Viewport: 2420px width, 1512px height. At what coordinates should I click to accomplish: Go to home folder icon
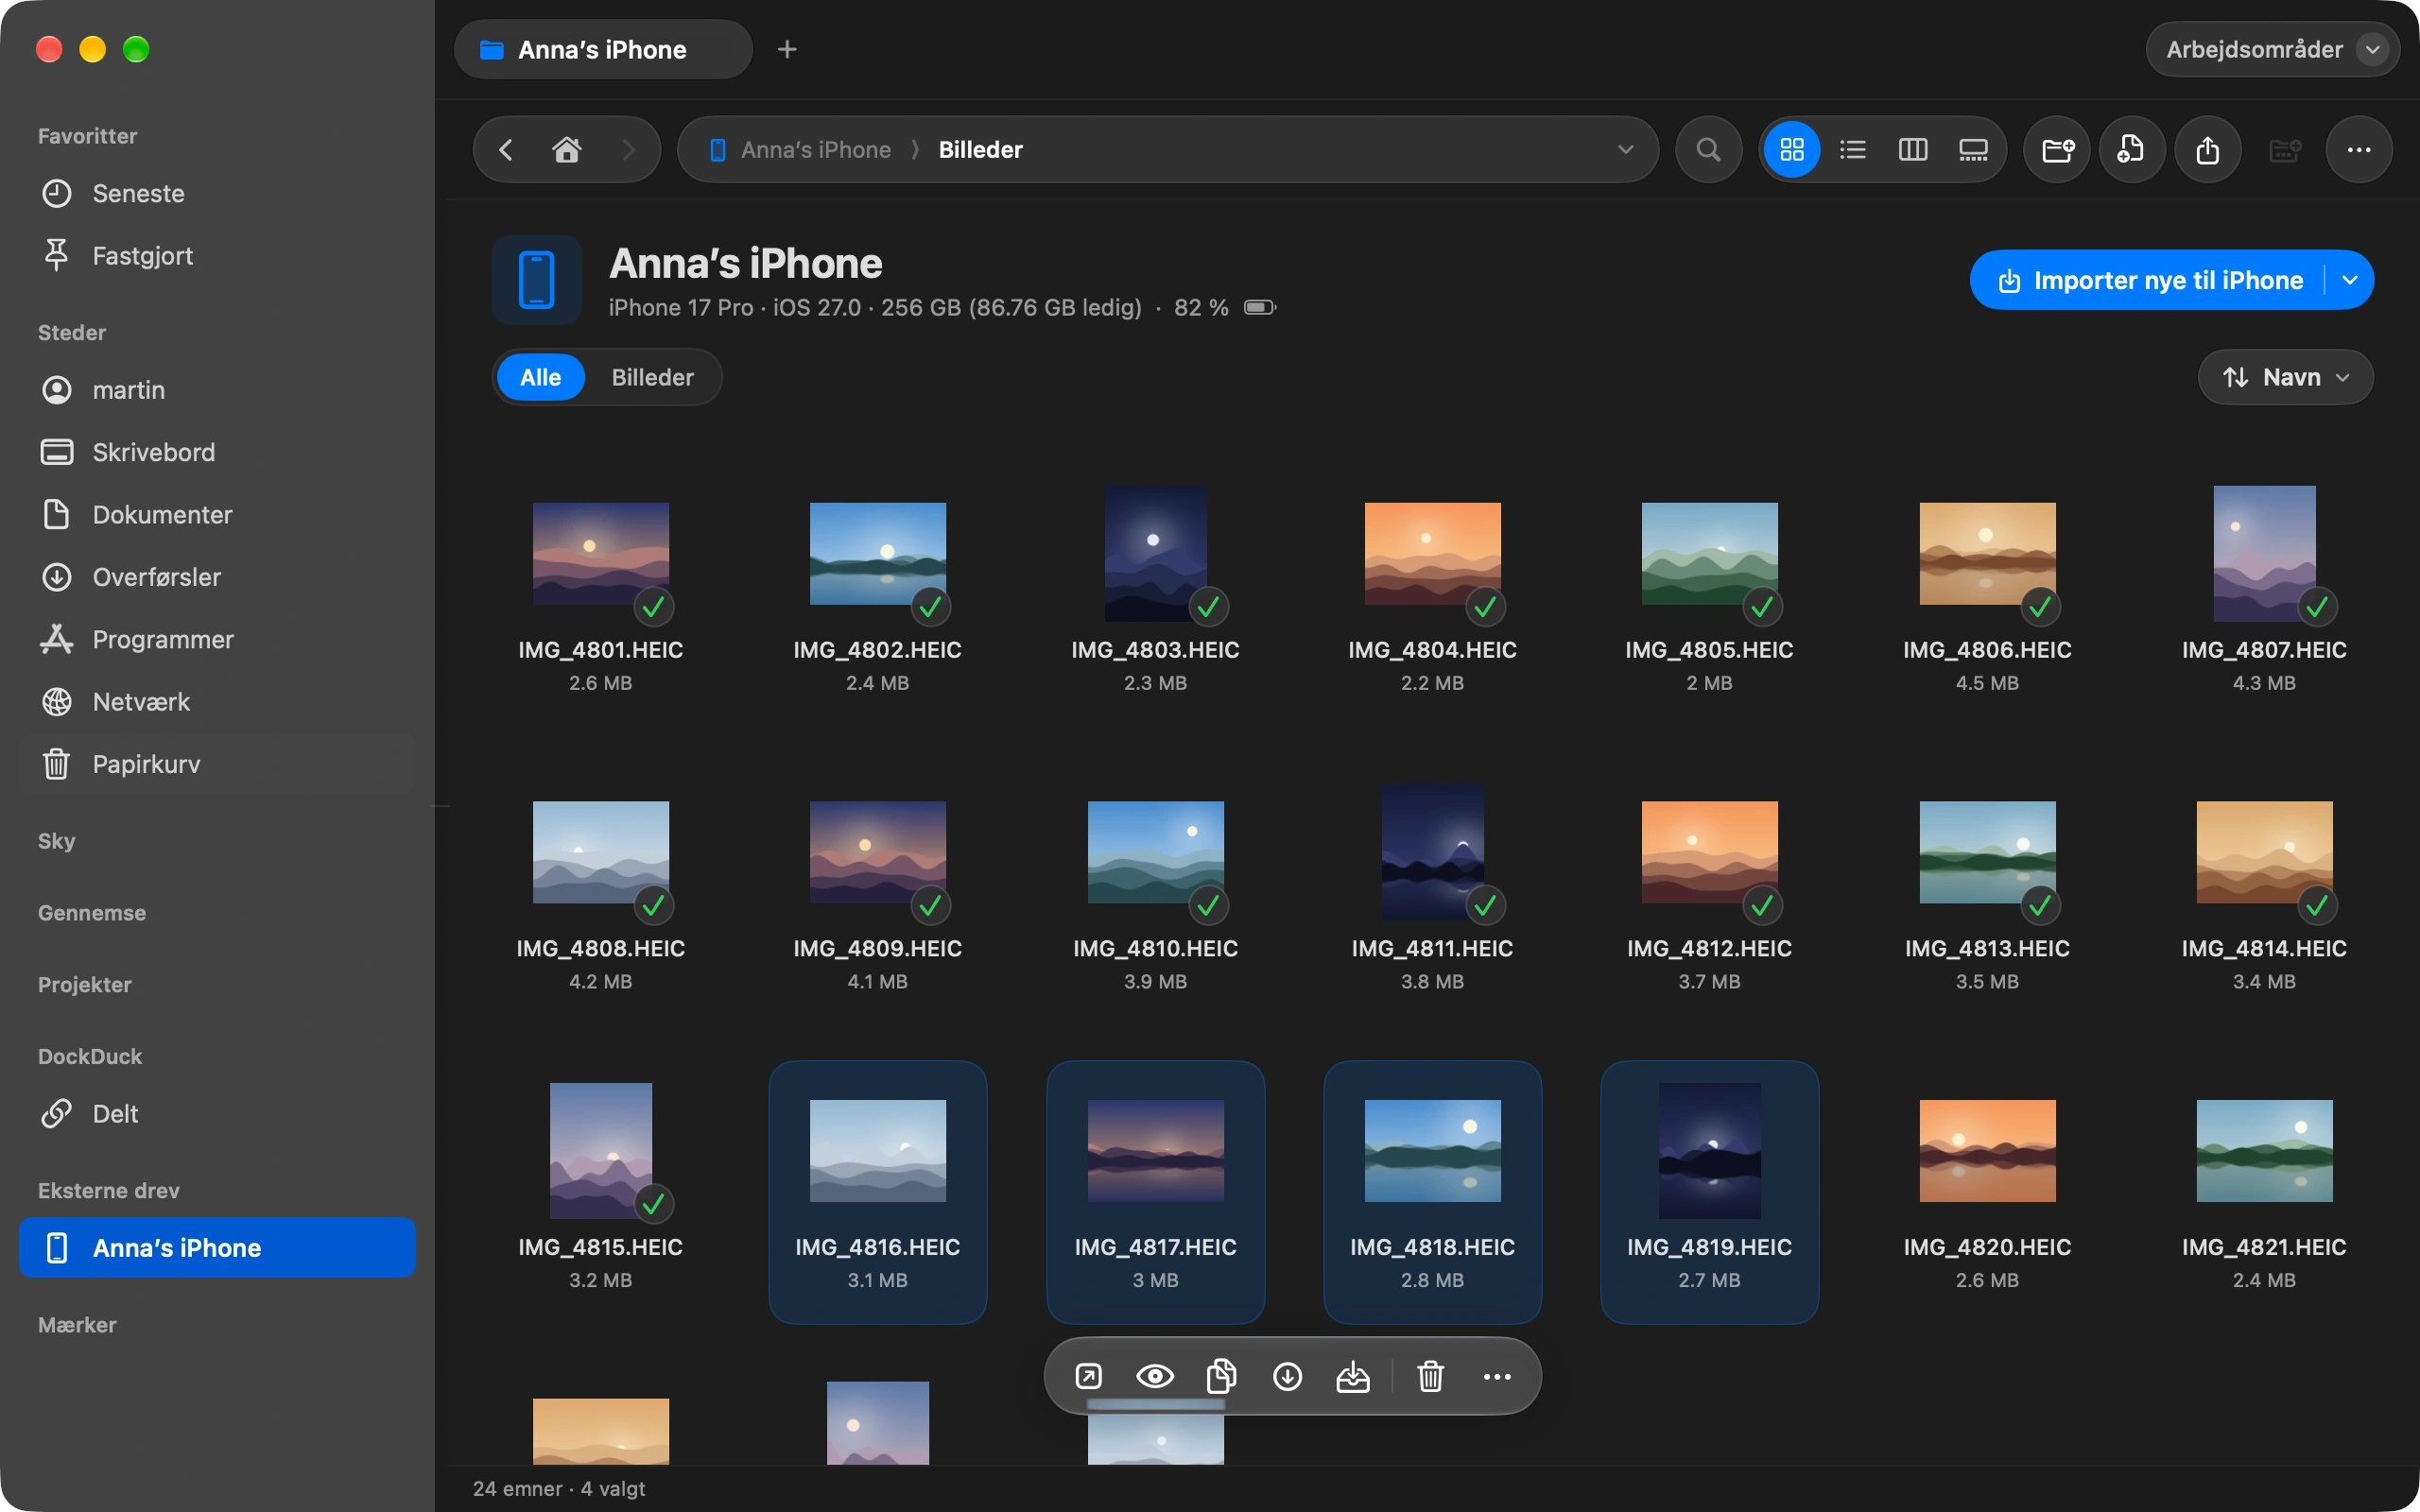(x=566, y=150)
